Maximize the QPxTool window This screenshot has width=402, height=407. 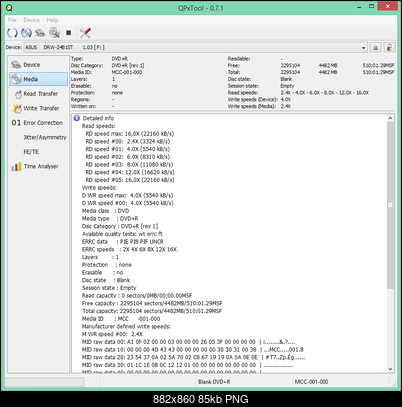371,7
